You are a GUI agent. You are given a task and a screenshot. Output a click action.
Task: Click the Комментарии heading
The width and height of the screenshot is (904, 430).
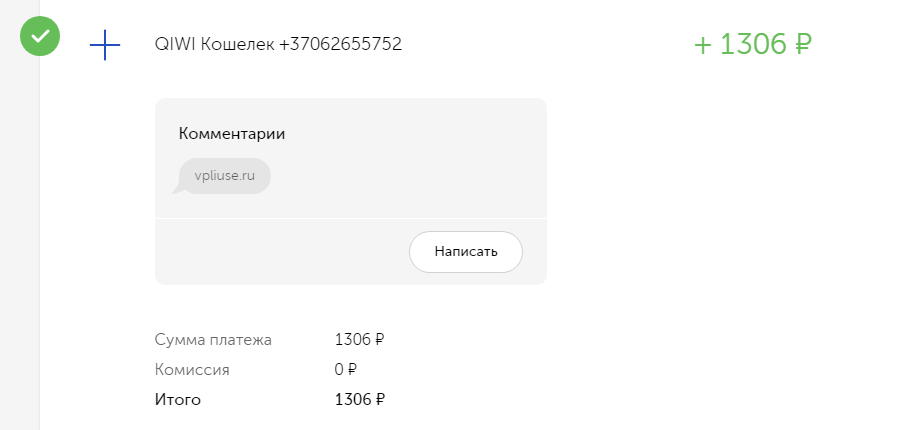232,134
